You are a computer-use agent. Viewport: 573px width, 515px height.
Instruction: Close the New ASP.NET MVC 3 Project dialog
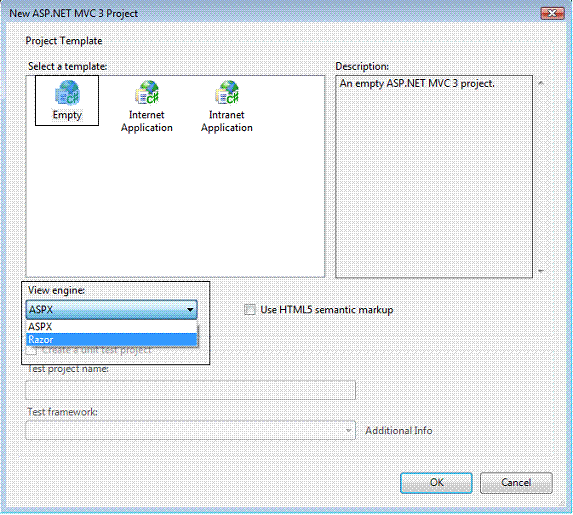tap(552, 14)
